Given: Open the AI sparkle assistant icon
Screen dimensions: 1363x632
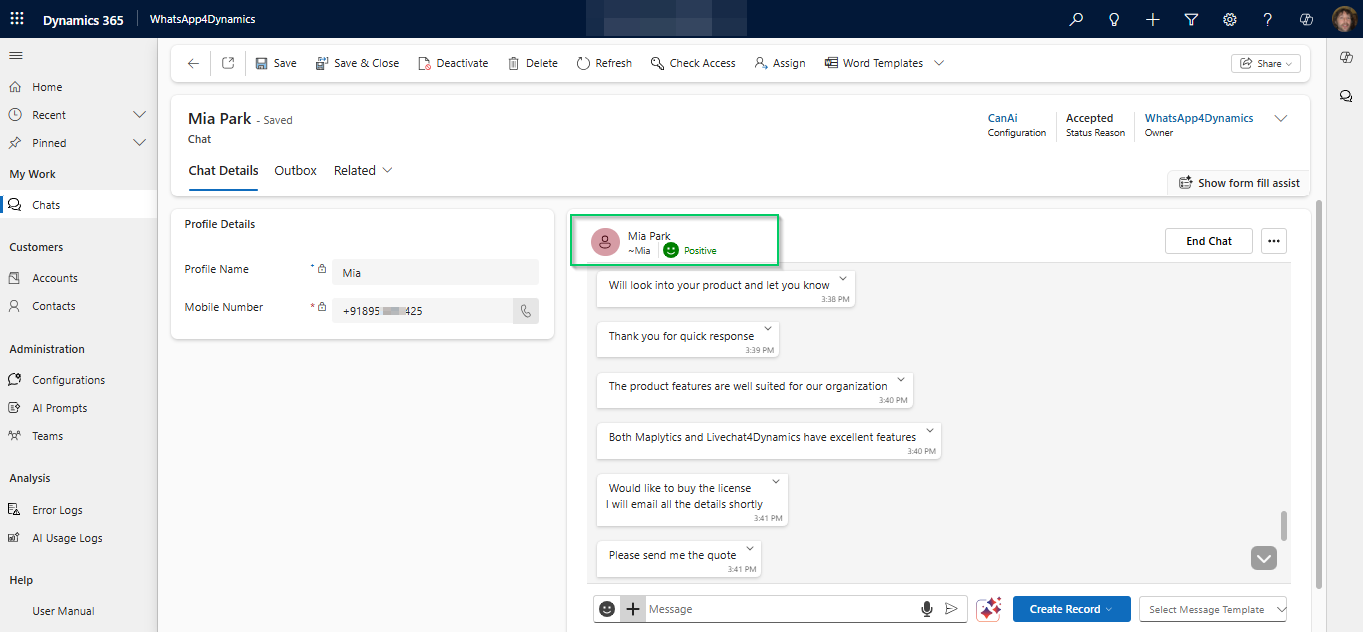Looking at the screenshot, I should click(989, 609).
